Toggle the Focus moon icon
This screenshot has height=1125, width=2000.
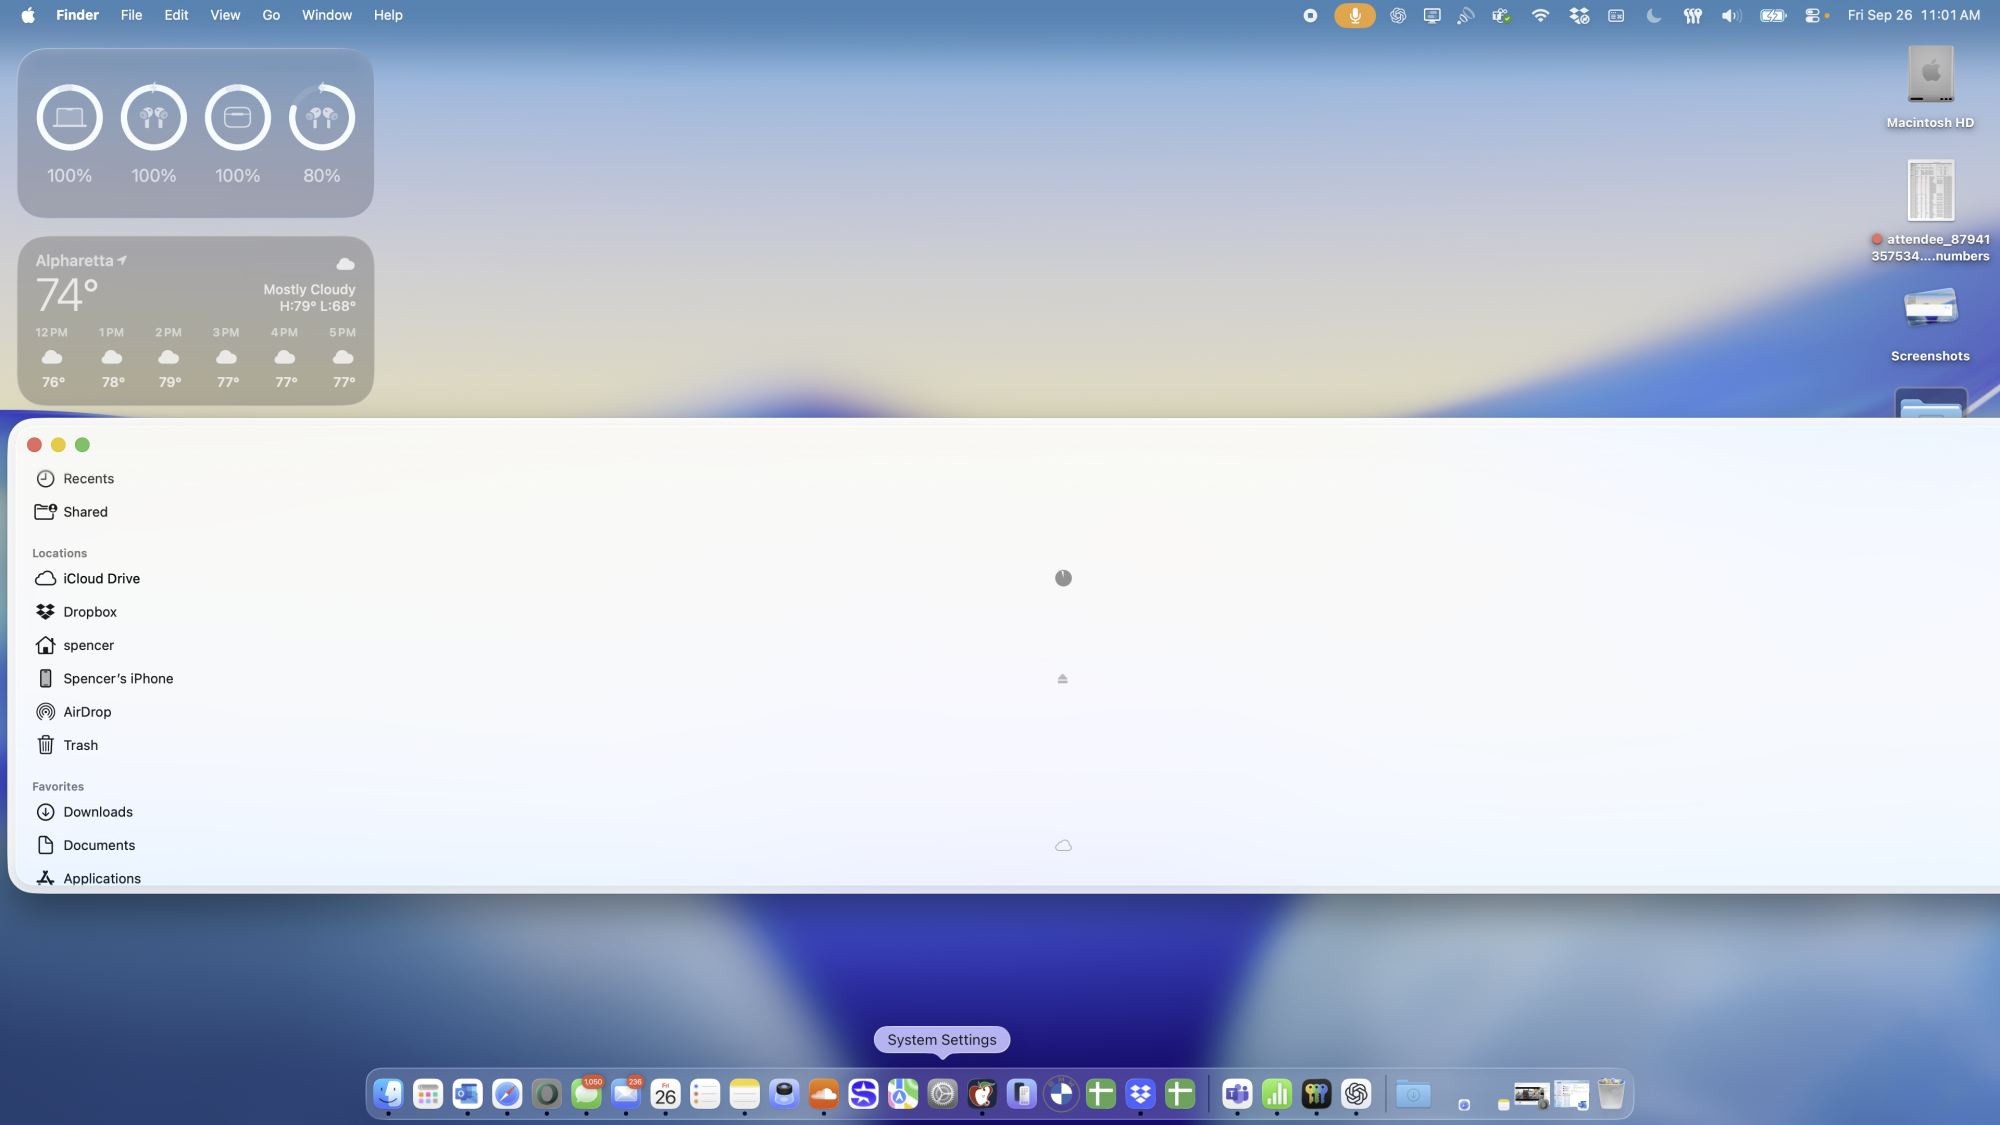1654,16
